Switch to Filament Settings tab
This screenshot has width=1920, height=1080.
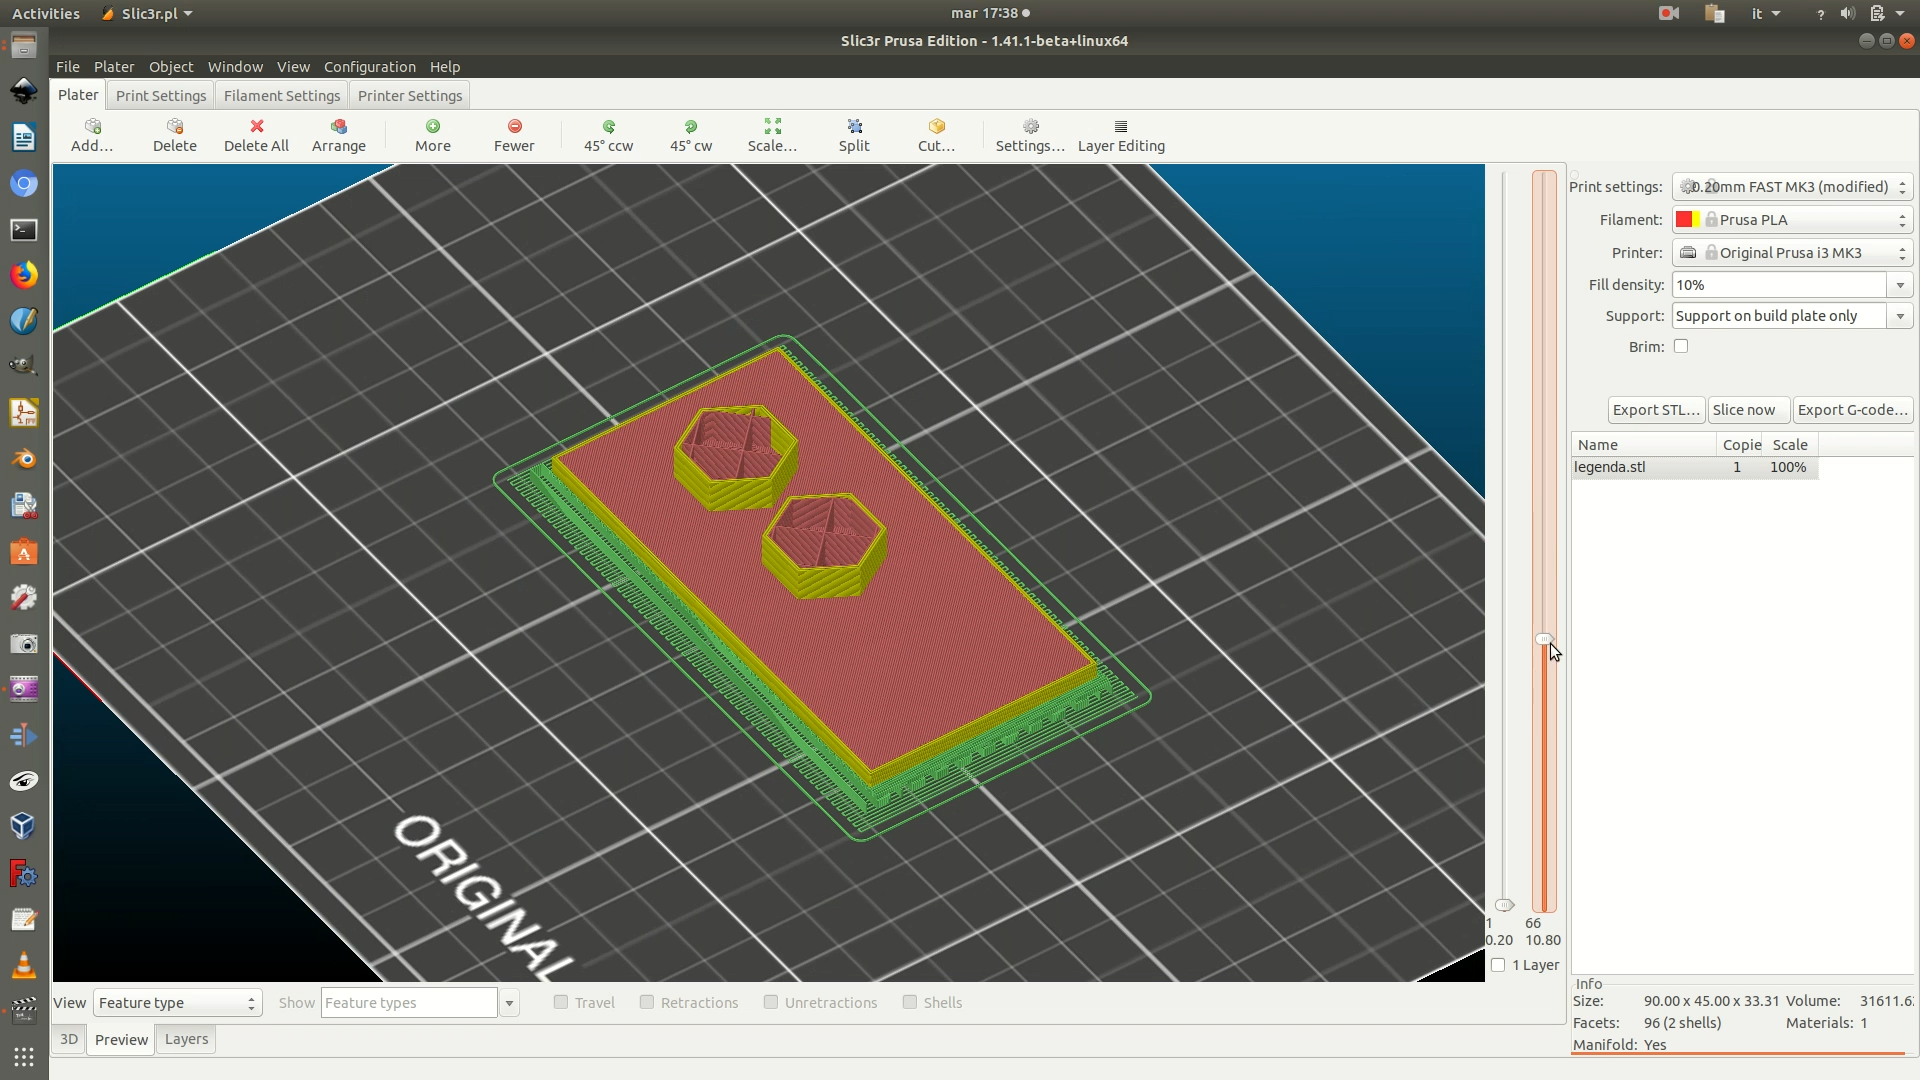282,95
